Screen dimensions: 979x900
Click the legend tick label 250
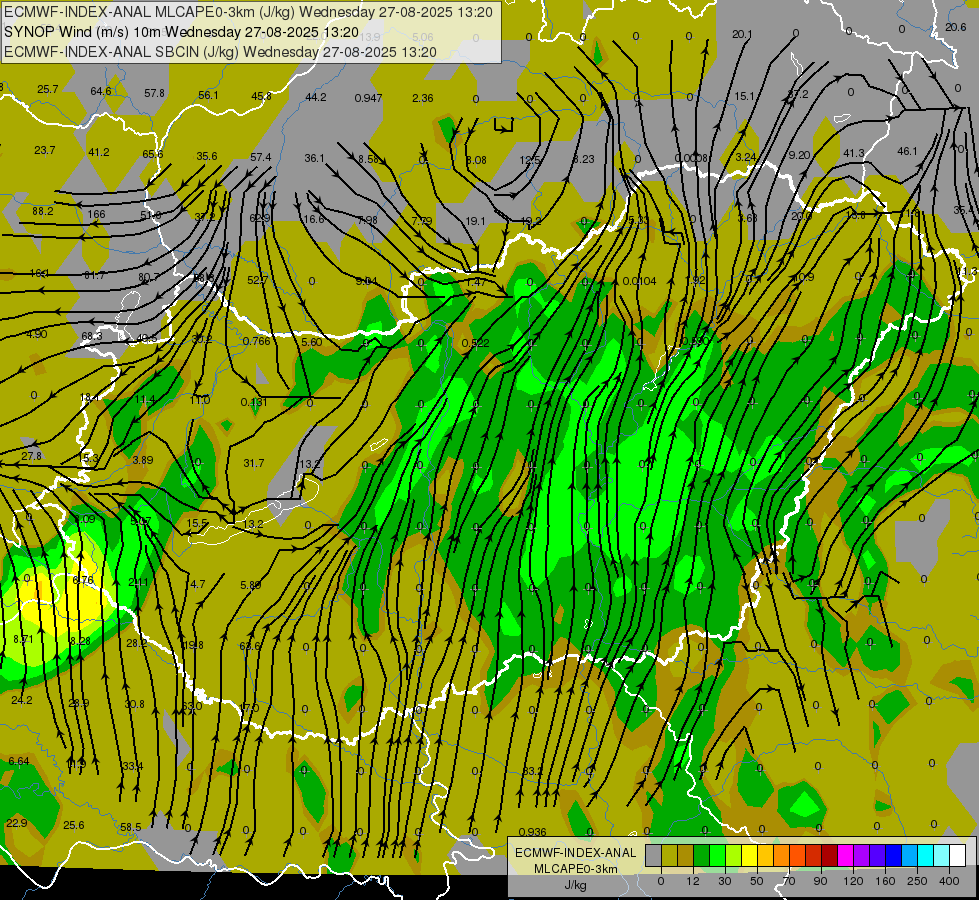(917, 881)
